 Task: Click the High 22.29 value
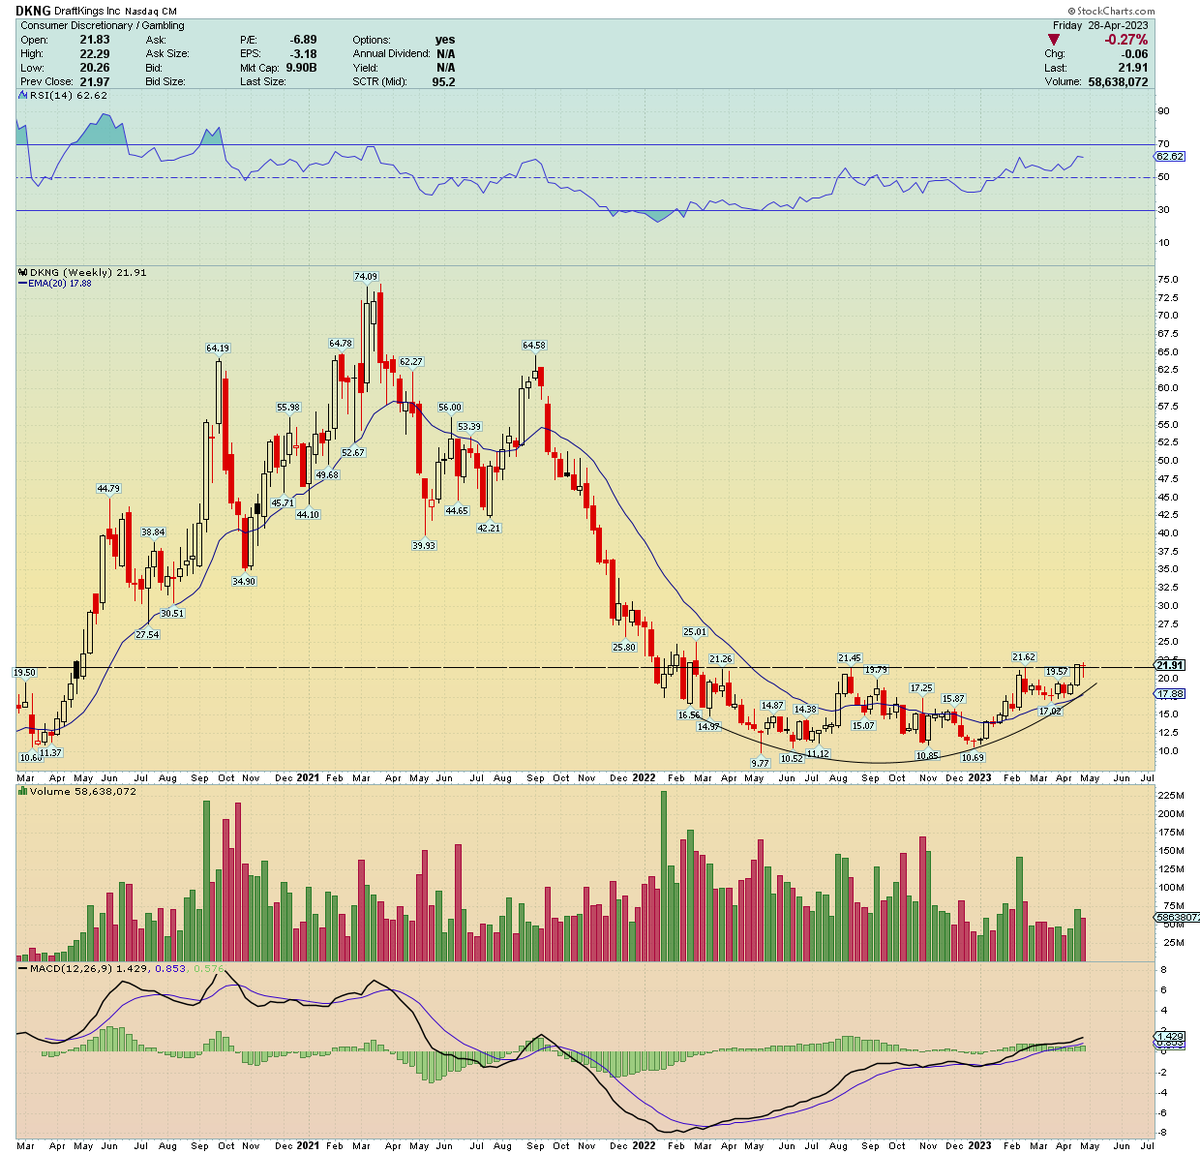(x=95, y=54)
